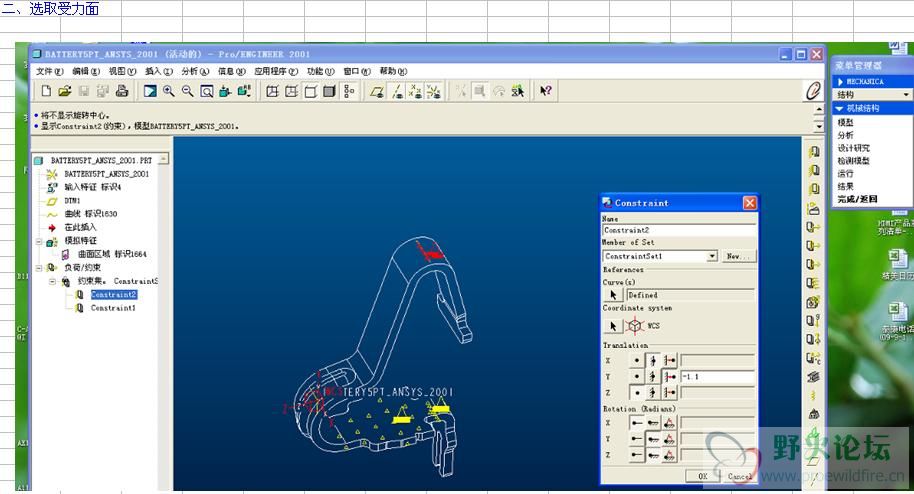Screen dimensions: 914x494
Task: Set X translation to free
Action: tap(637, 360)
